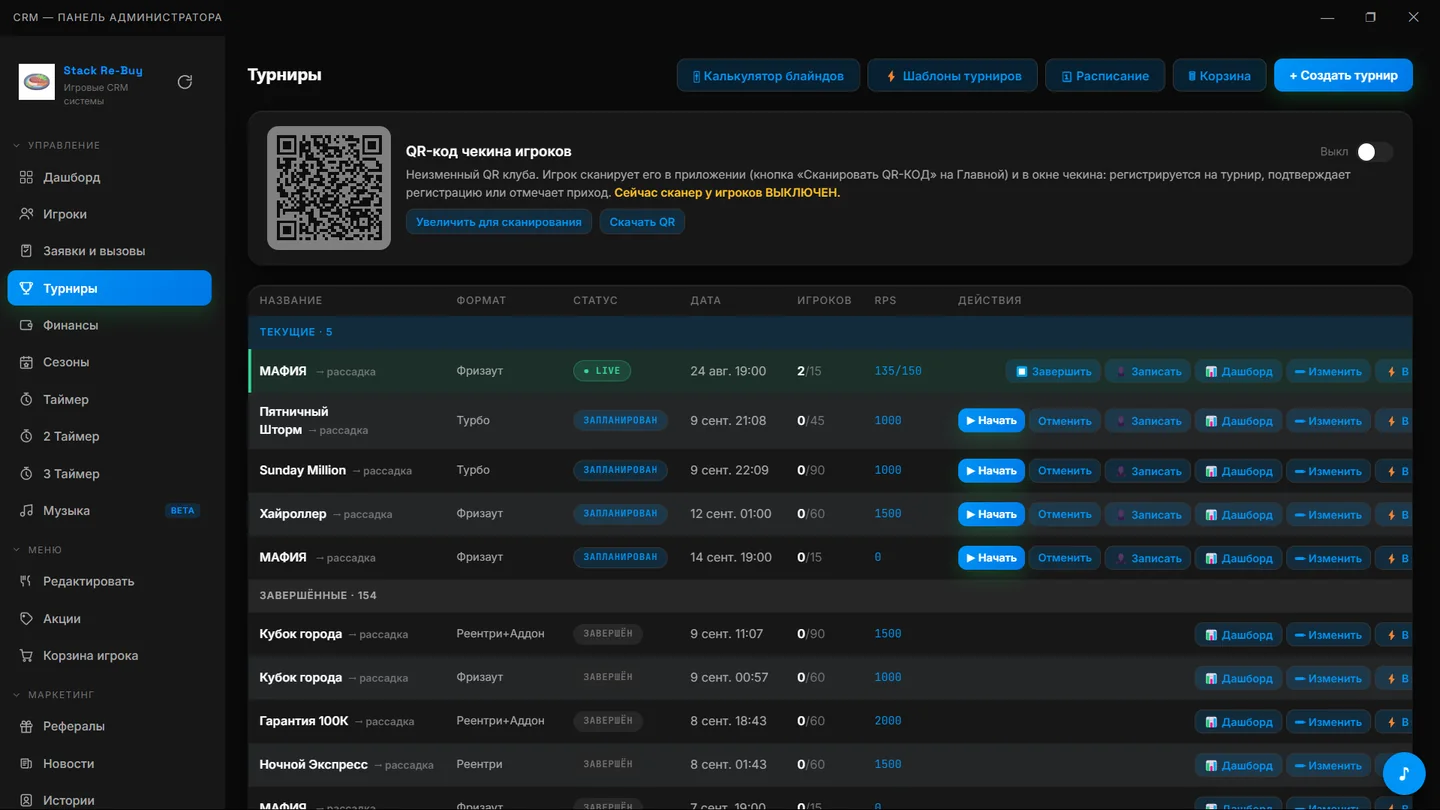Click the Stack Re-Buy club logo
Image resolution: width=1440 pixels, height=810 pixels.
tap(37, 82)
